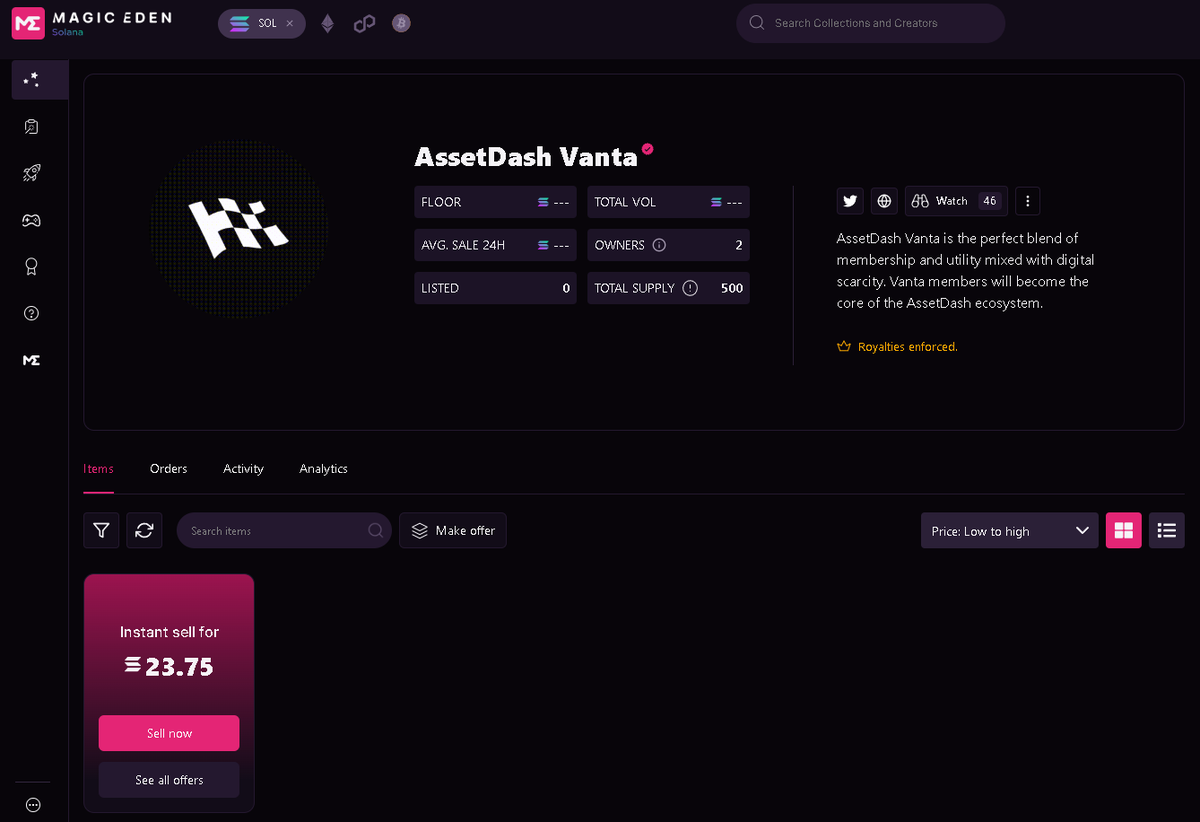The height and width of the screenshot is (822, 1200).
Task: Remove the SOL chain filter with its x
Action: [290, 23]
